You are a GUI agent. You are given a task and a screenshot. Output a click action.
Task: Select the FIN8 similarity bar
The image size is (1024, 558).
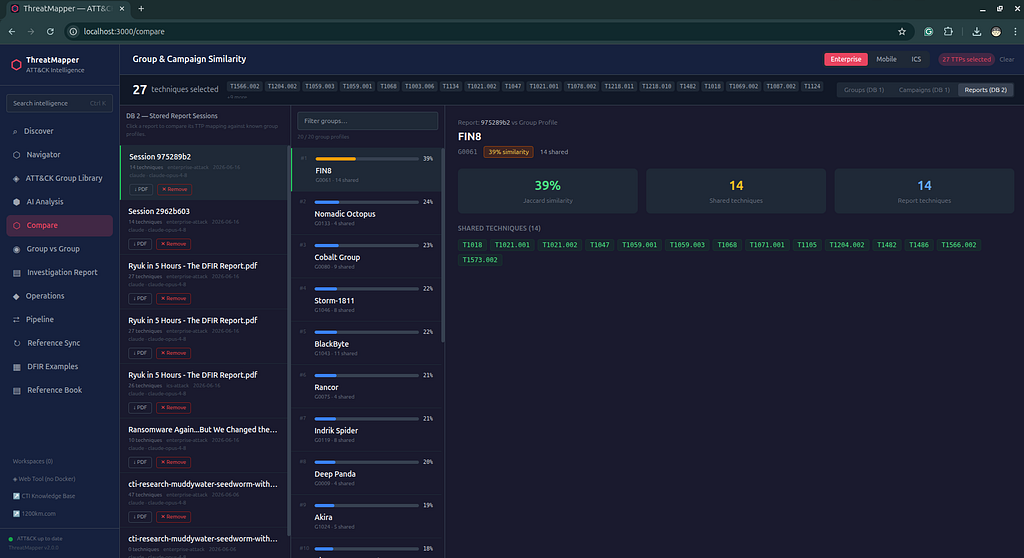367,159
